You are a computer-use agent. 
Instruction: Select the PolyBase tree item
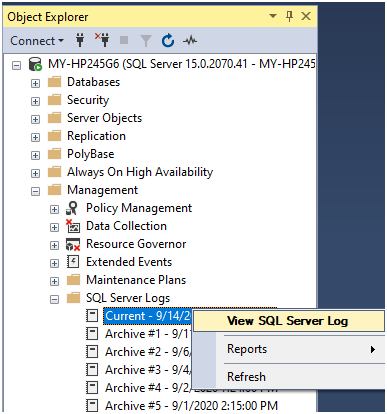pyautogui.click(x=91, y=154)
